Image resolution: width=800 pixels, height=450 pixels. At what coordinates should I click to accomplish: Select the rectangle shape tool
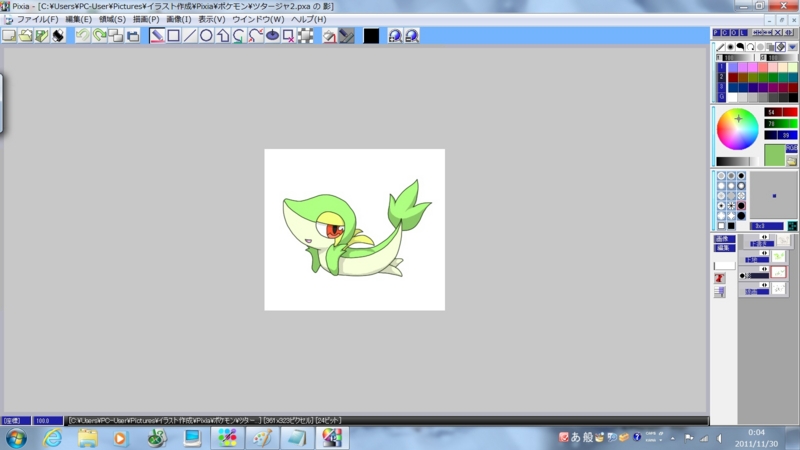coord(173,36)
